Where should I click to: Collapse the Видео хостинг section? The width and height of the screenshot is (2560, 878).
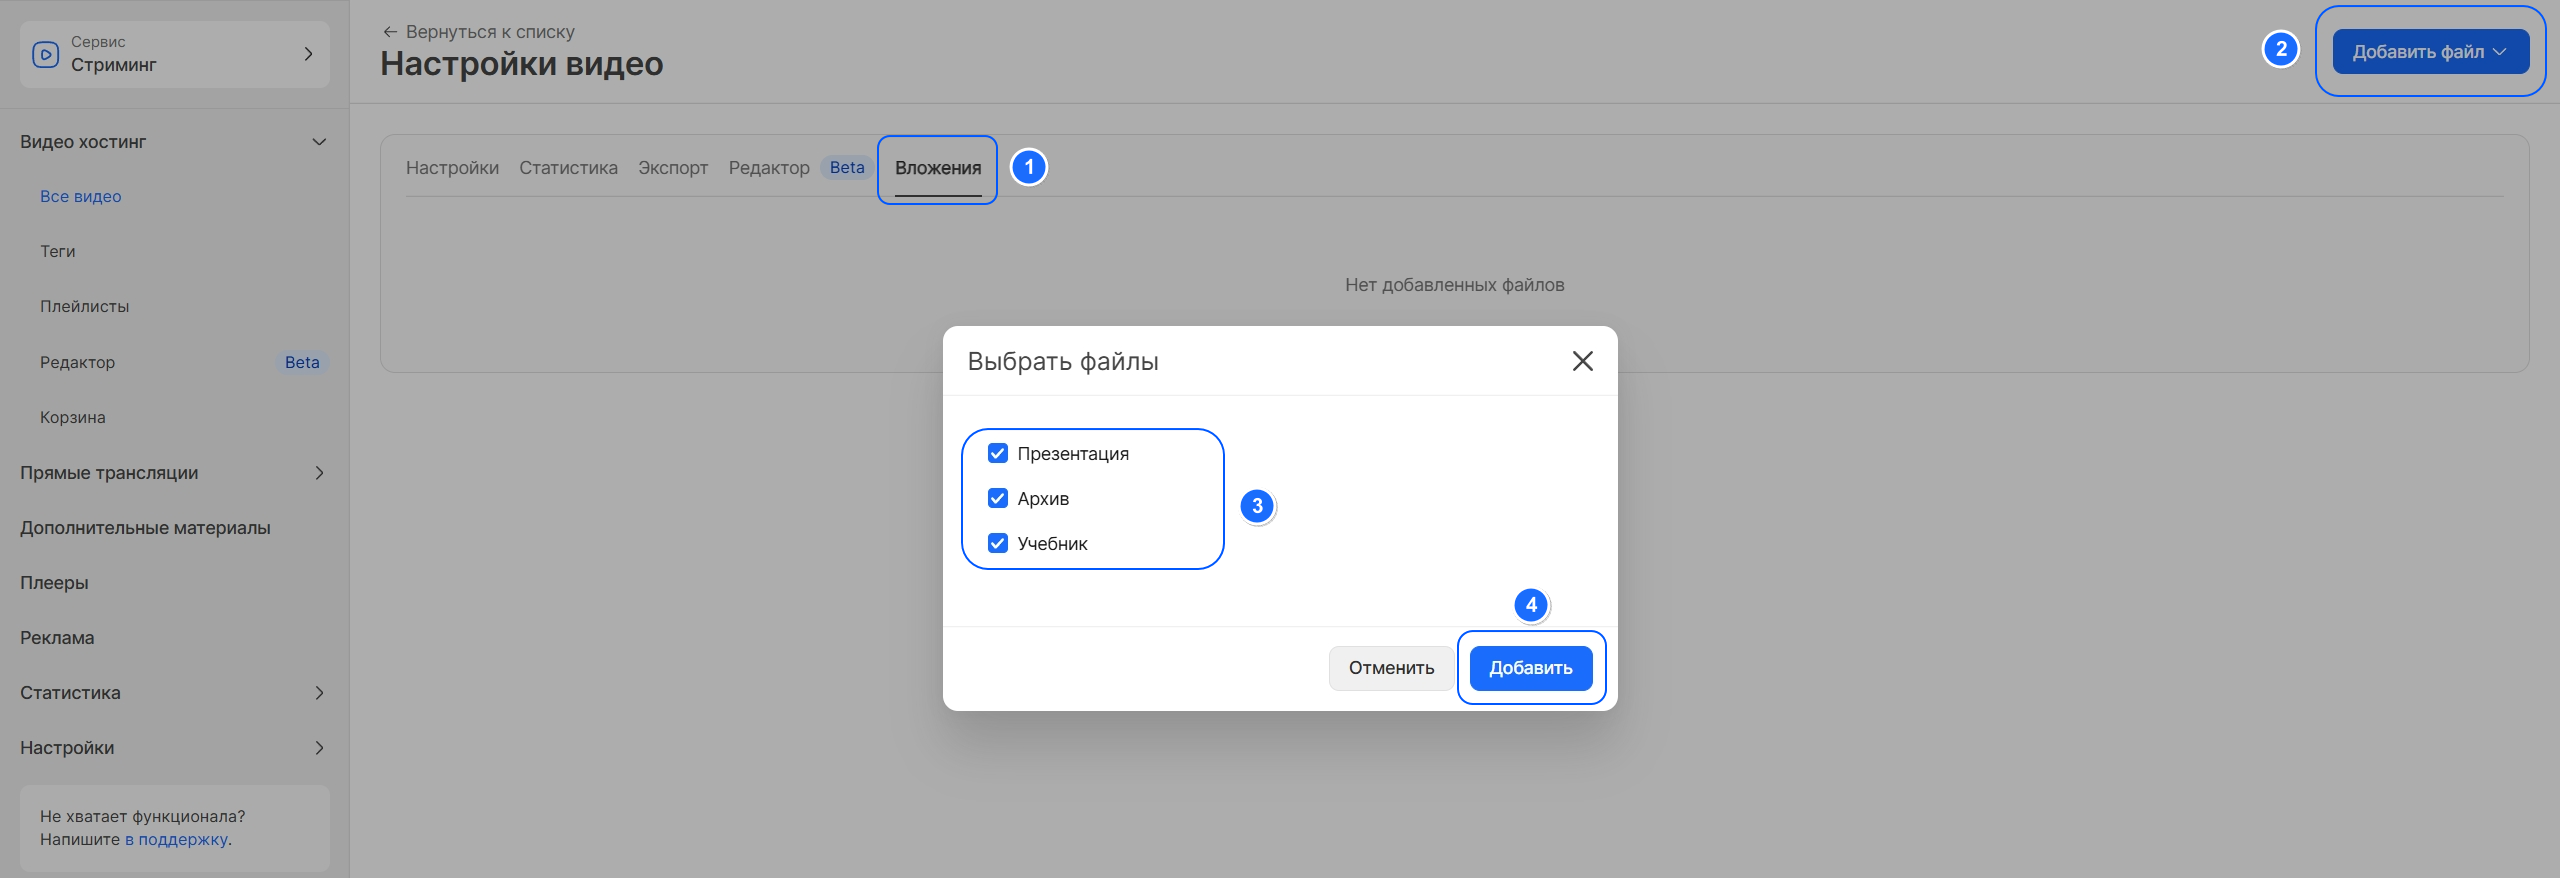[x=319, y=142]
